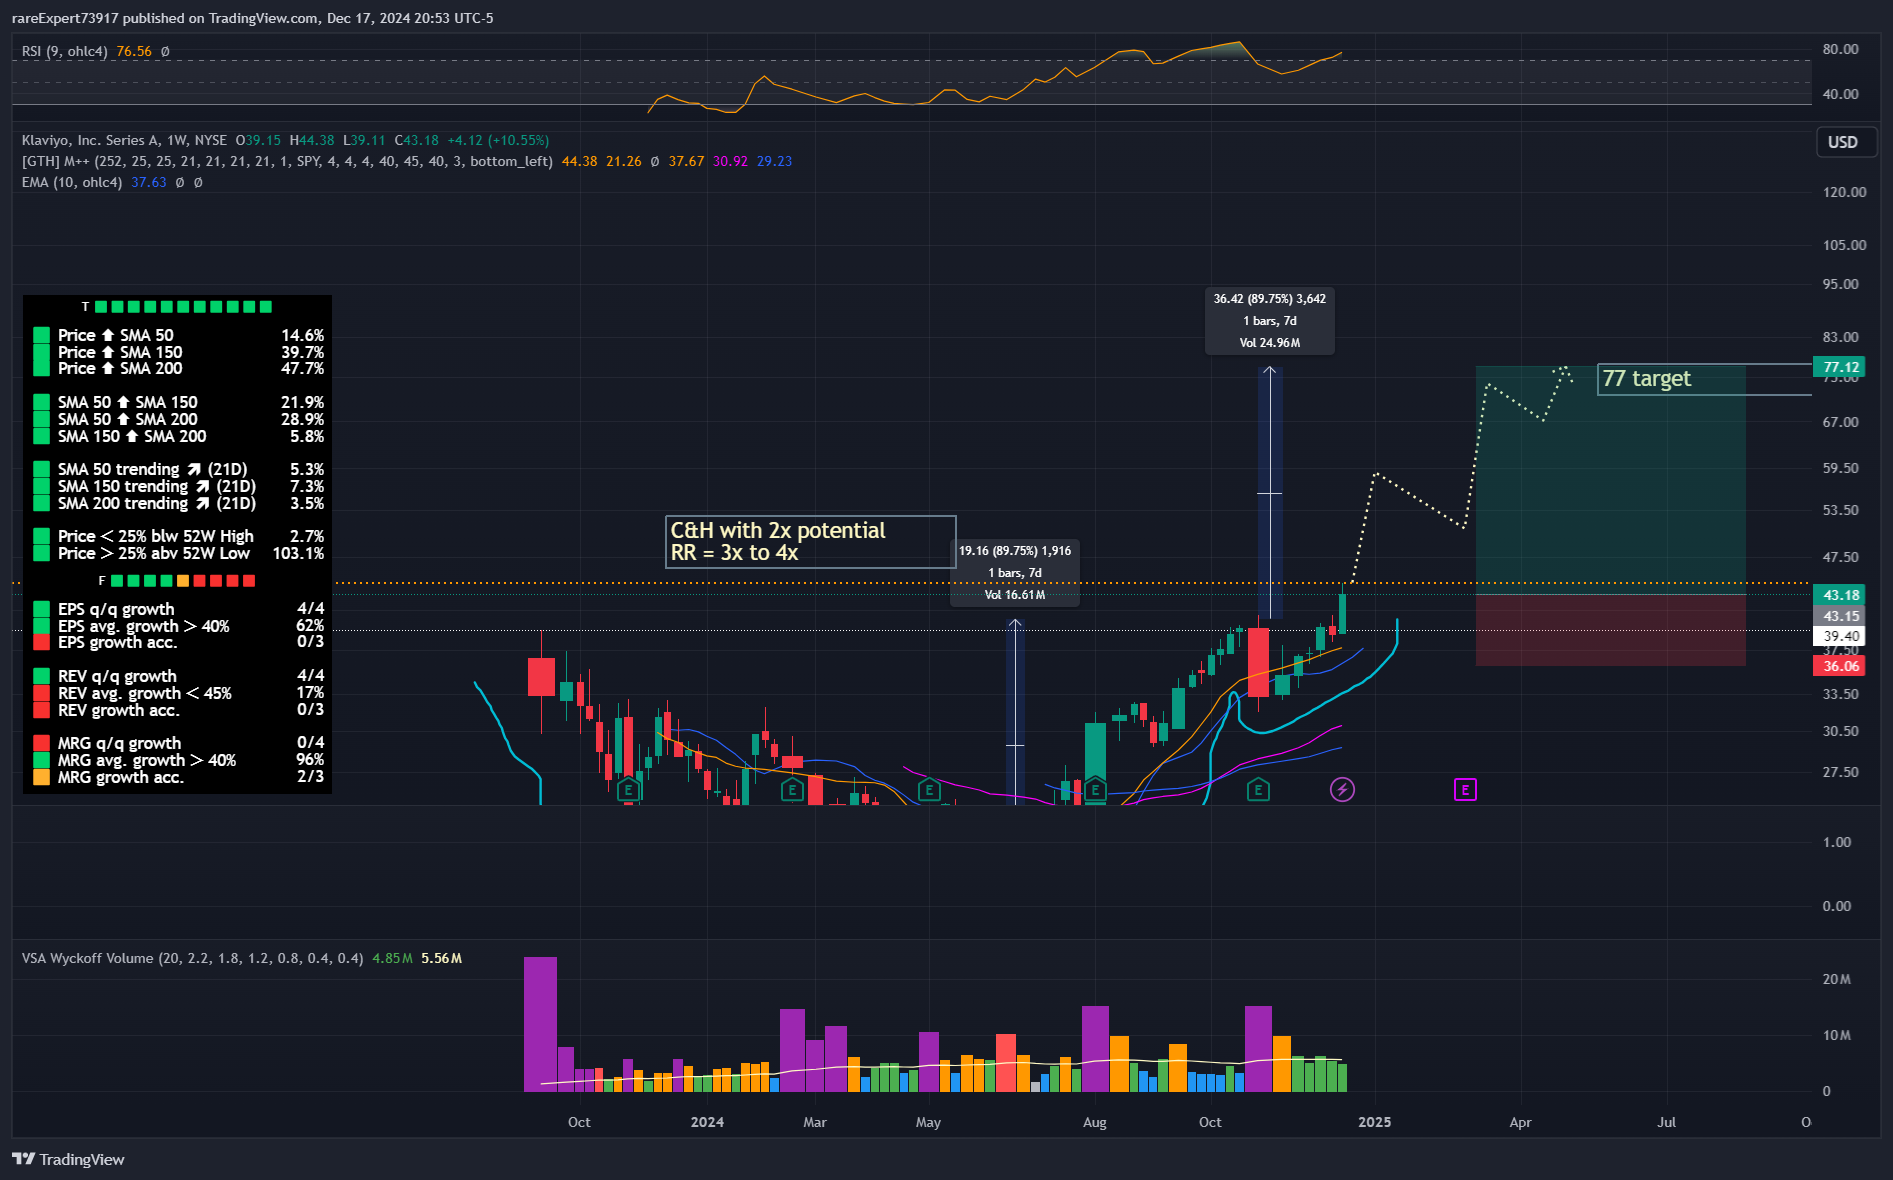Click the Jul label on the time axis
Viewport: 1893px width, 1180px height.
(1666, 1122)
